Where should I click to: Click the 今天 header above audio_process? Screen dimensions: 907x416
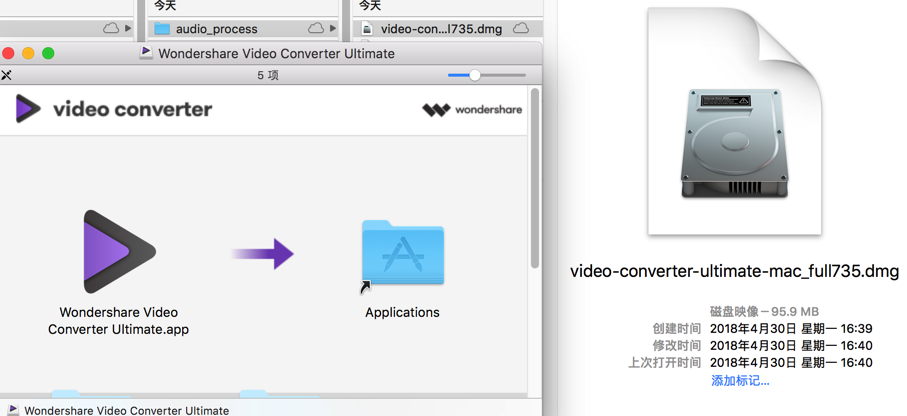(x=164, y=5)
